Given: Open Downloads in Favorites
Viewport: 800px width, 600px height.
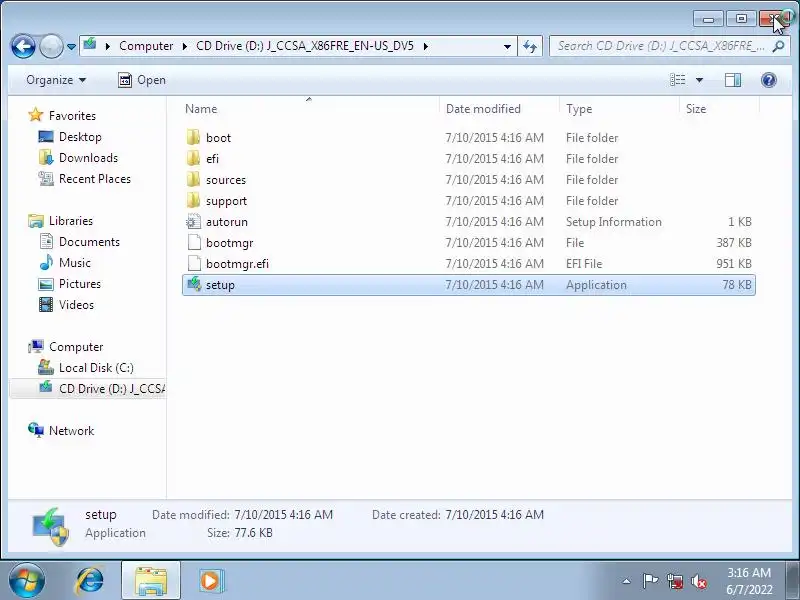Looking at the screenshot, I should click(x=88, y=158).
